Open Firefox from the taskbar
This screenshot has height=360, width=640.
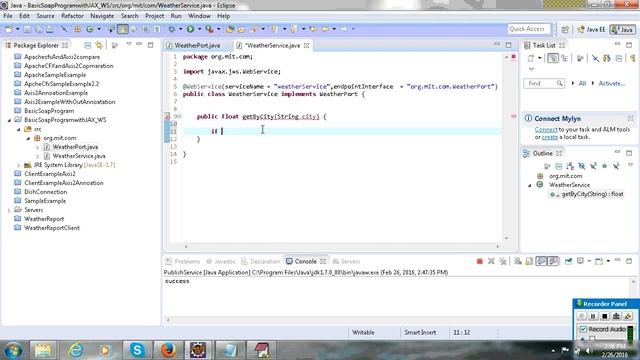(168, 350)
